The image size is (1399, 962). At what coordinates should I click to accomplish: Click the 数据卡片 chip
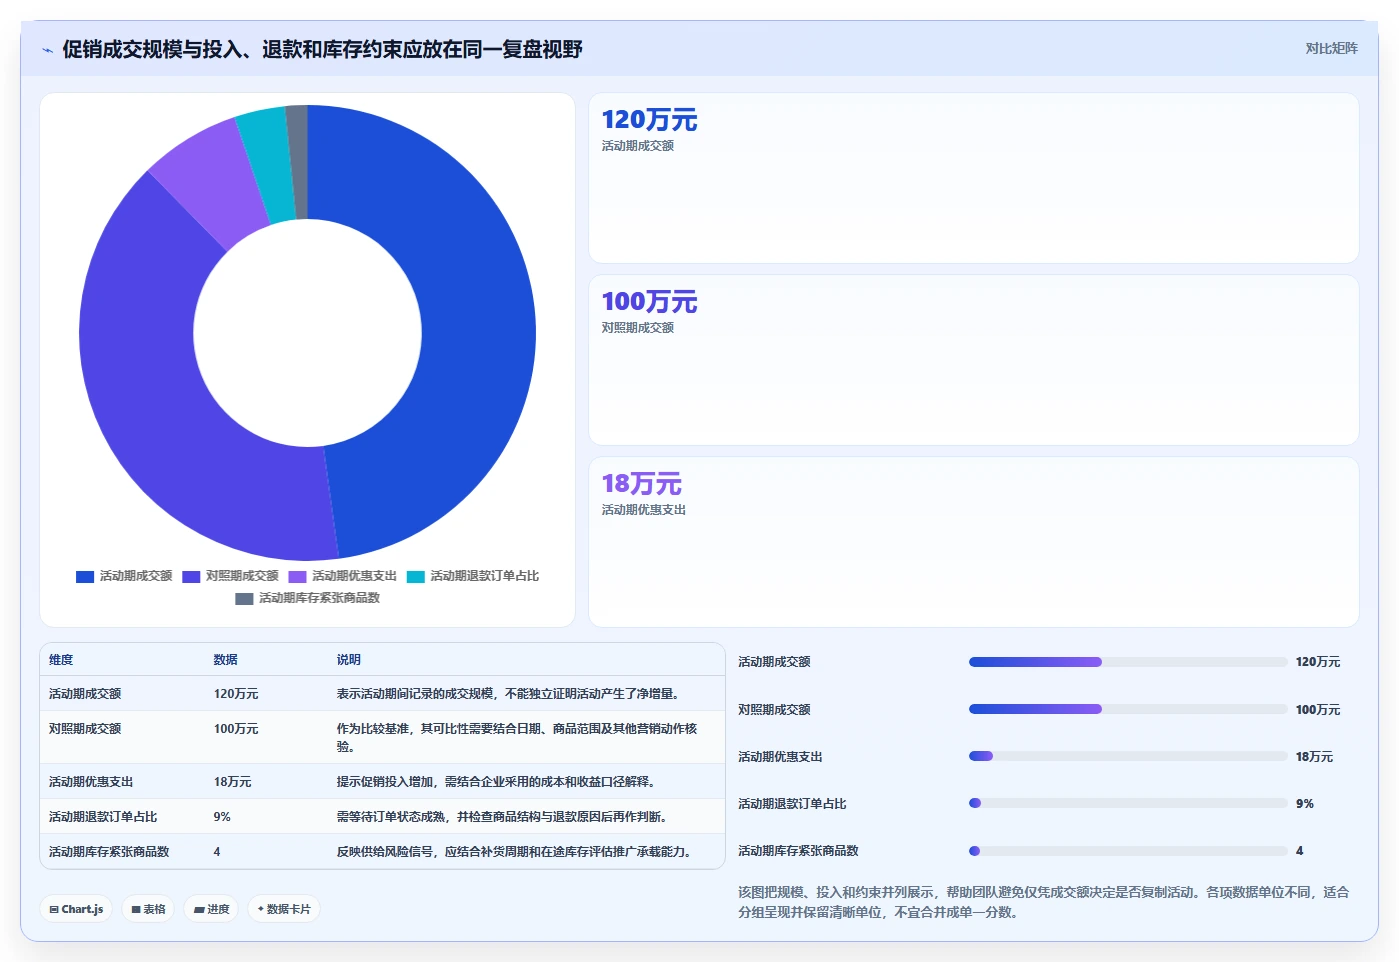click(x=284, y=909)
